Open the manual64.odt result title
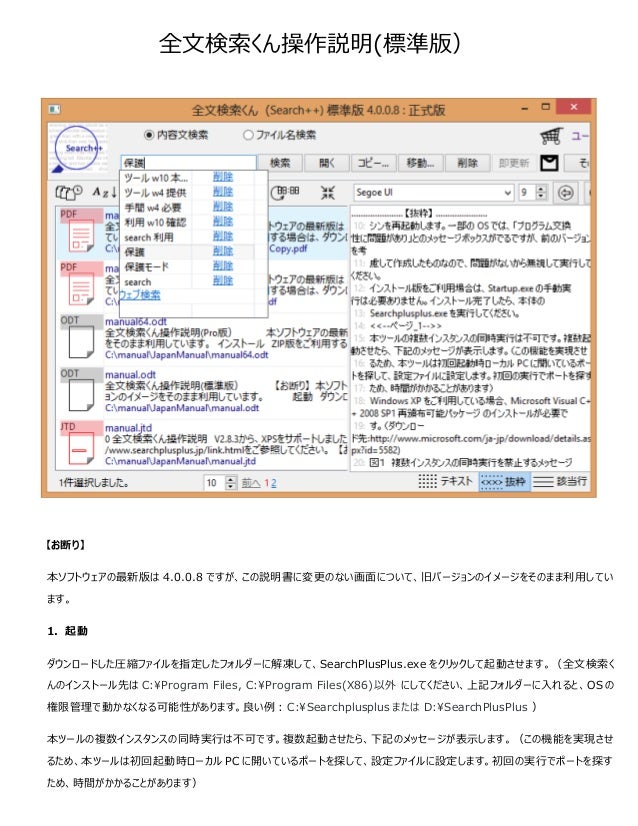 pos(135,321)
